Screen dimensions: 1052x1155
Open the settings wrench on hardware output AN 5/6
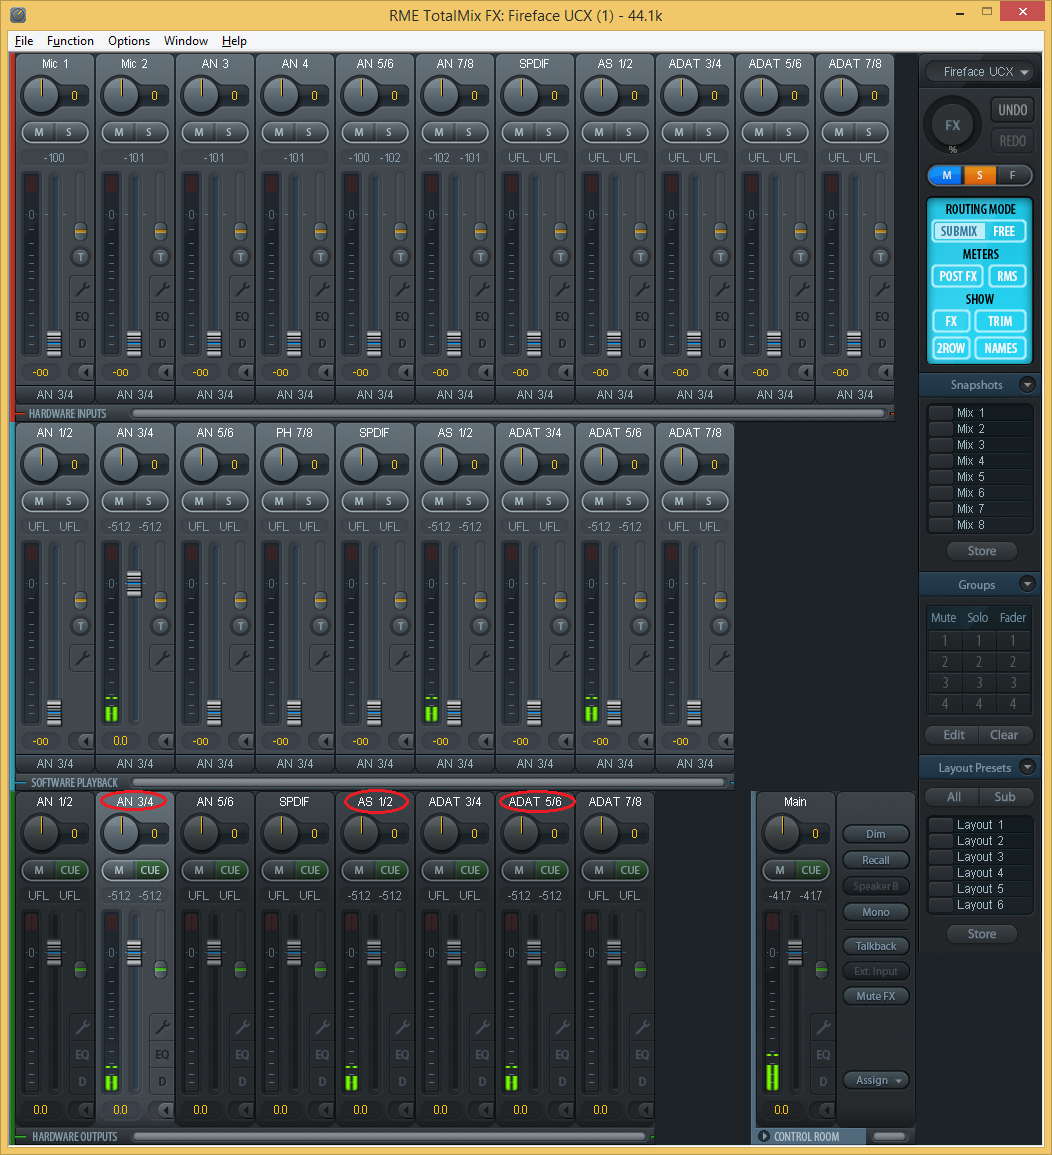point(242,1027)
